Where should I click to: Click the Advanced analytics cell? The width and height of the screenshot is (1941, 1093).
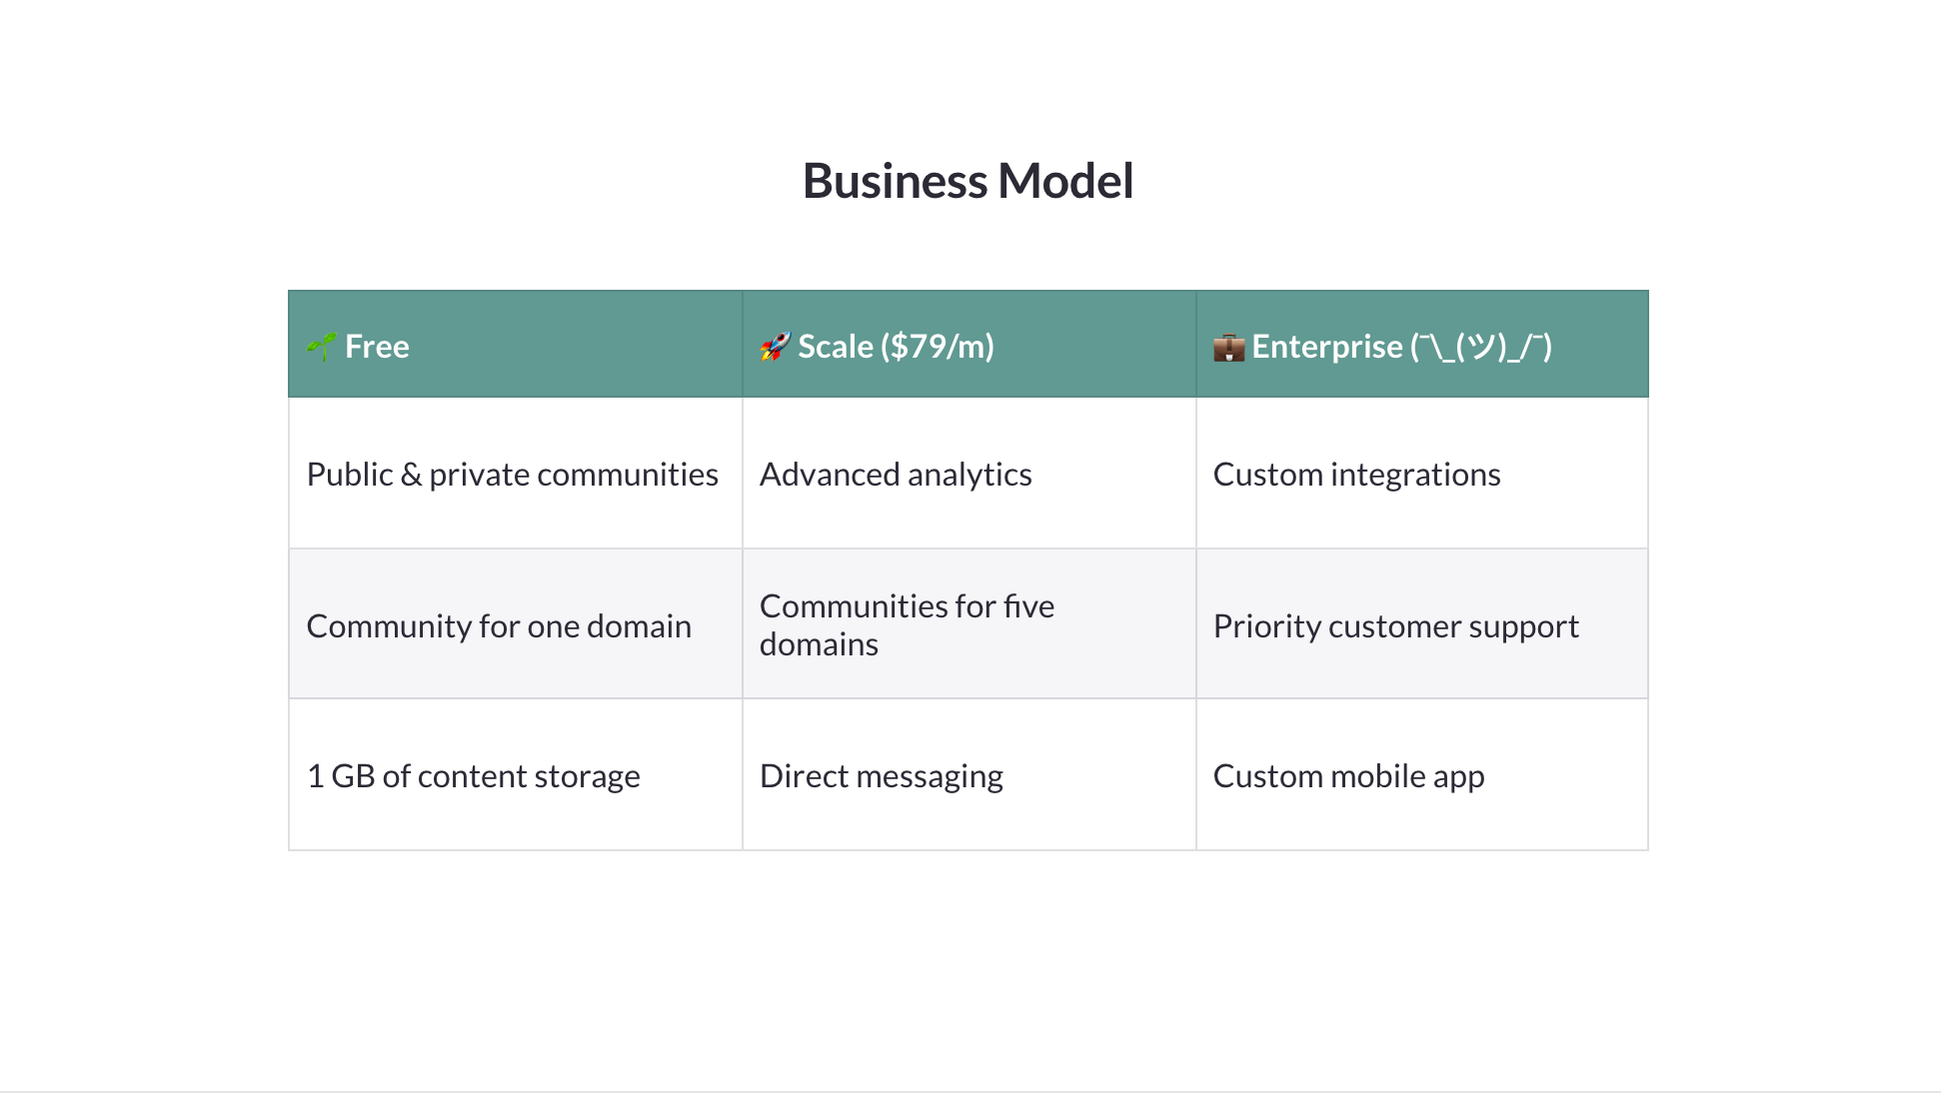point(969,473)
